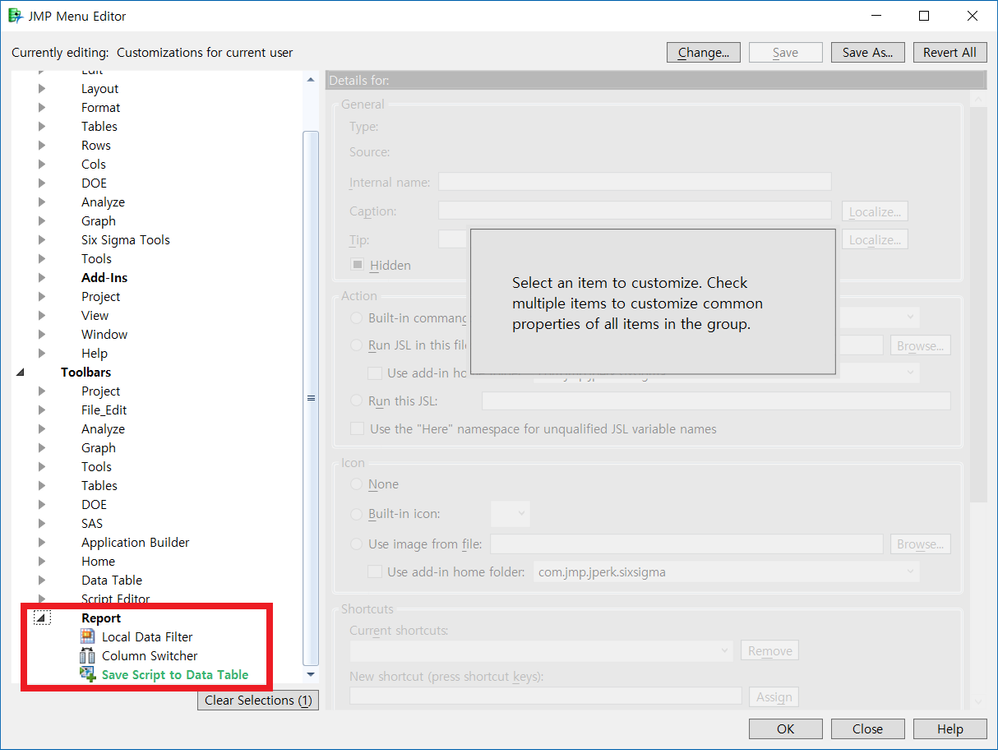The width and height of the screenshot is (998, 750).
Task: Select the Run this JSL radio button
Action: click(x=356, y=401)
